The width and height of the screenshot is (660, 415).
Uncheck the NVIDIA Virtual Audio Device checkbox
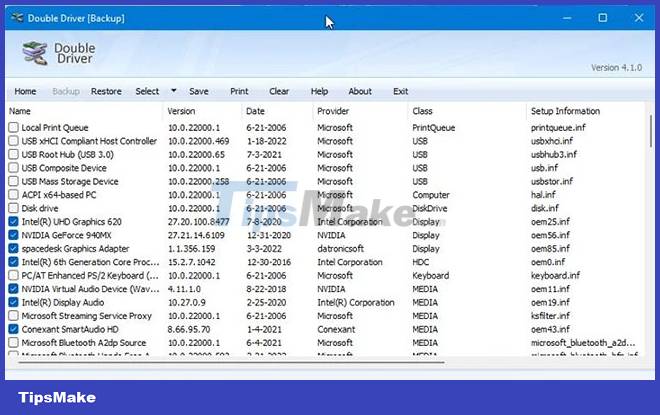pos(13,289)
